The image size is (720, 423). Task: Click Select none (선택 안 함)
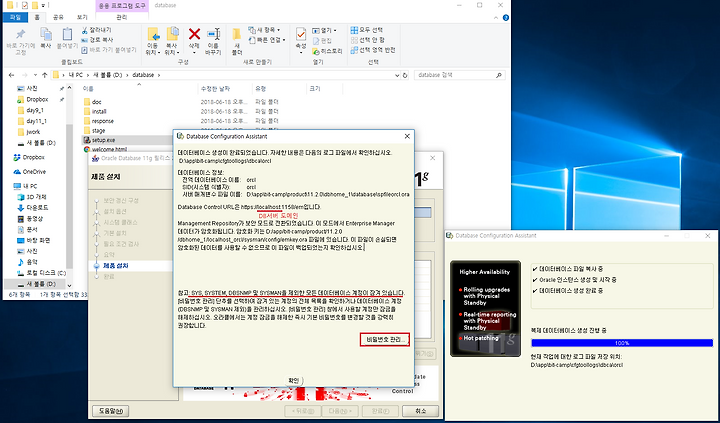tap(367, 40)
